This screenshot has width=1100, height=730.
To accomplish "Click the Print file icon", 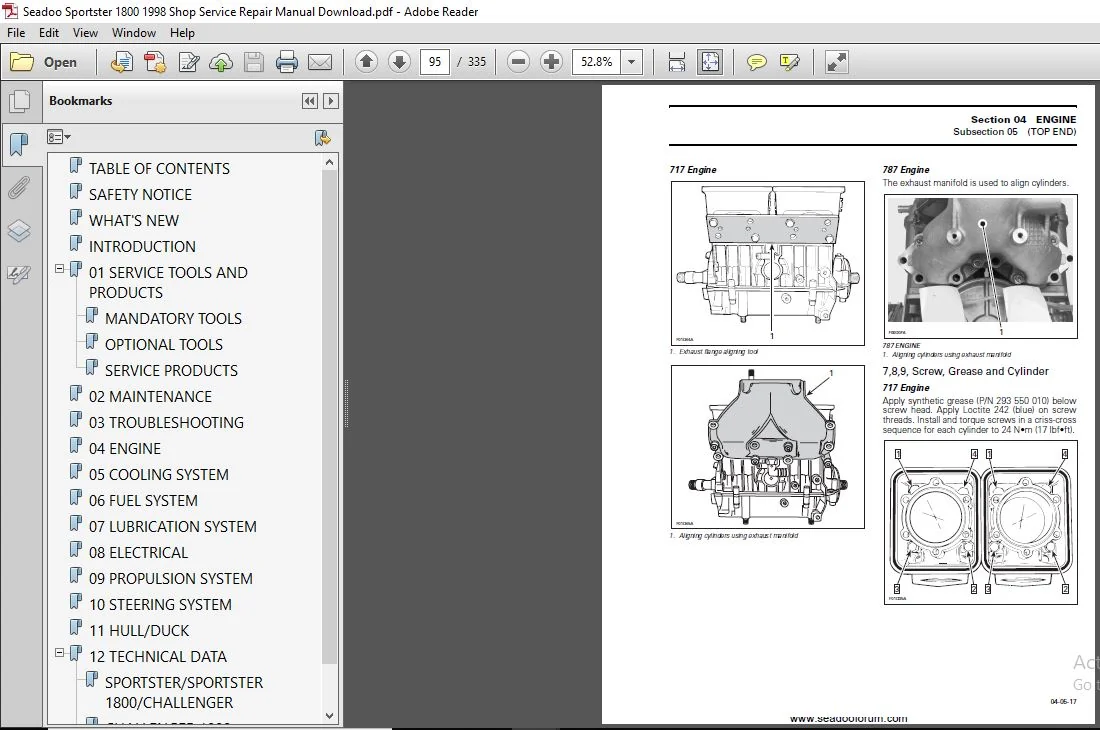I will pos(287,62).
